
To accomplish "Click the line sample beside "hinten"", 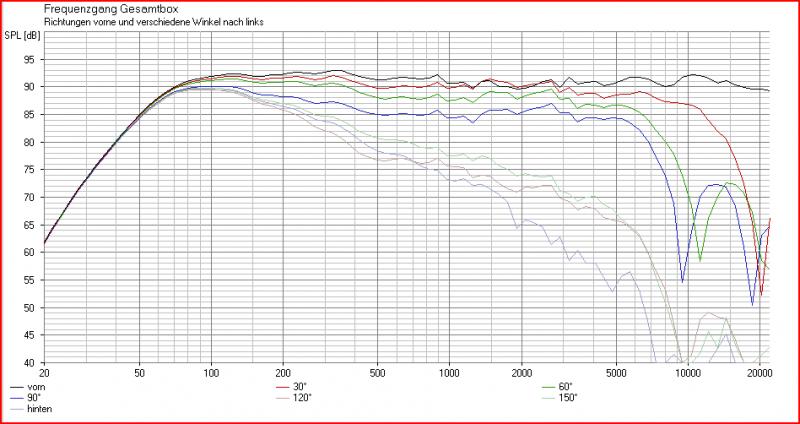I will (x=16, y=410).
